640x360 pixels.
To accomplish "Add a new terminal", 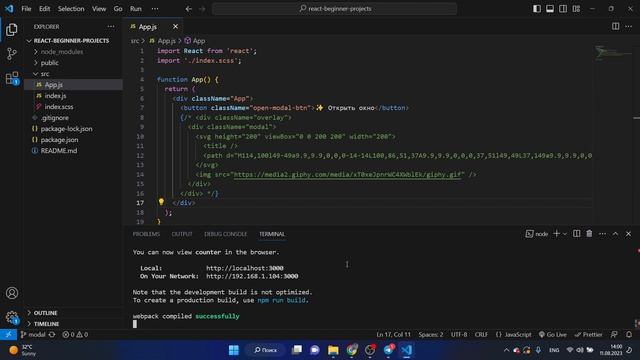I will [x=556, y=233].
